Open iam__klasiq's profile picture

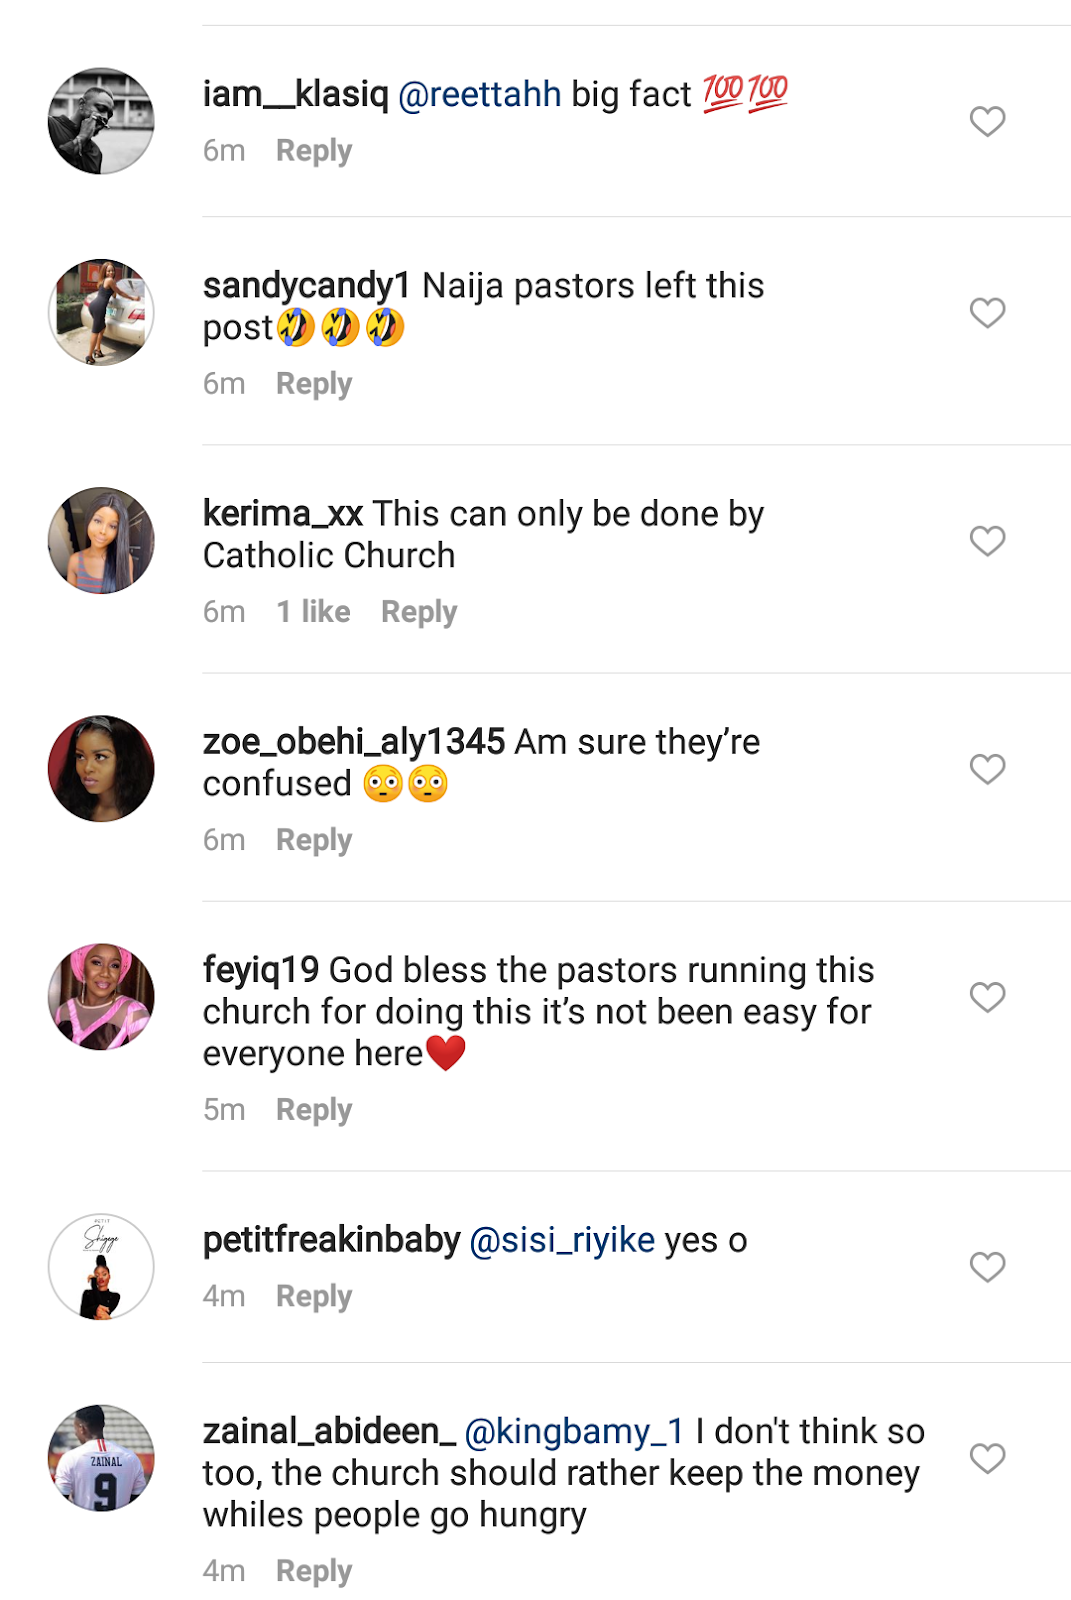pos(101,121)
